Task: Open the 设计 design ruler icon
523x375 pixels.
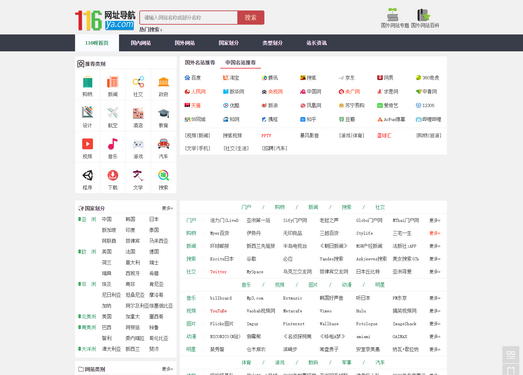Action: (87, 113)
